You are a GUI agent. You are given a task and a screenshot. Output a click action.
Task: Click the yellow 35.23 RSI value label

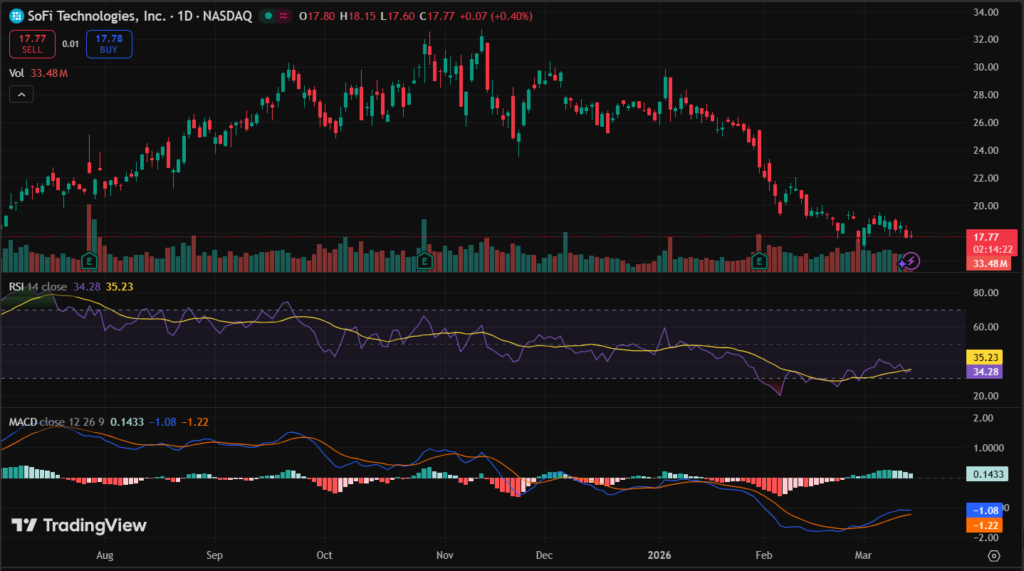pos(985,356)
